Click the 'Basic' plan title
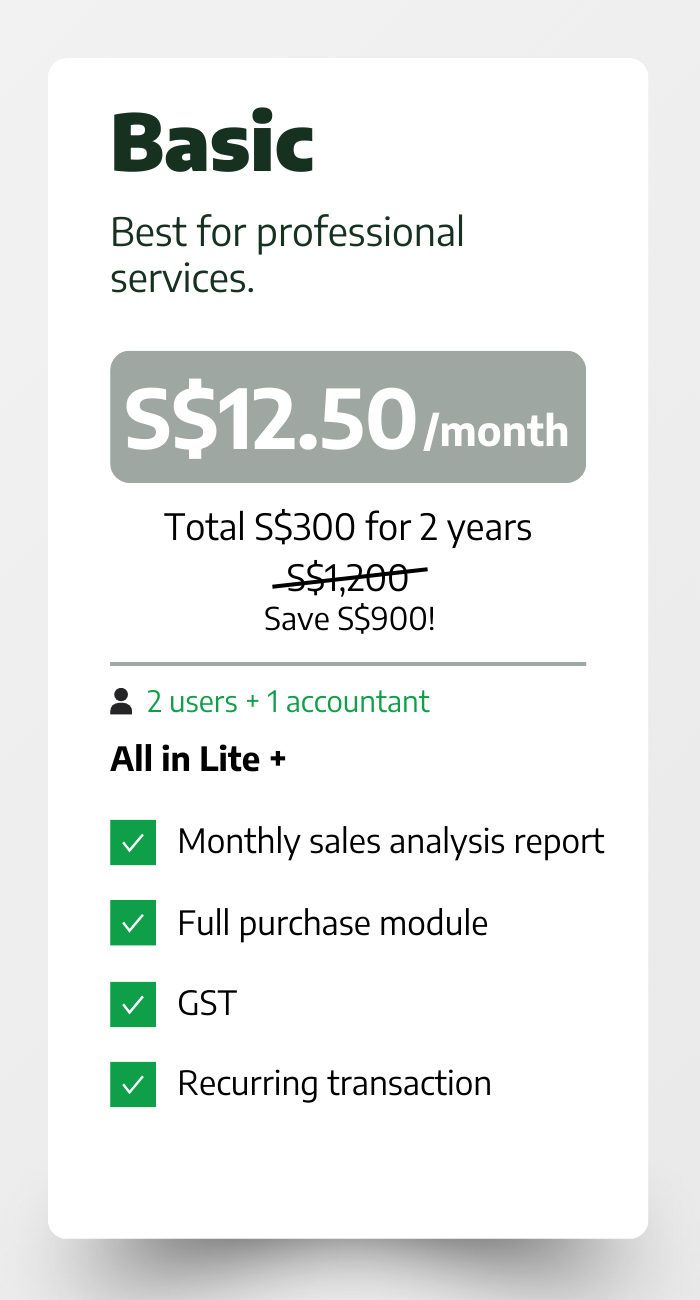Image resolution: width=700 pixels, height=1300 pixels. coord(213,143)
